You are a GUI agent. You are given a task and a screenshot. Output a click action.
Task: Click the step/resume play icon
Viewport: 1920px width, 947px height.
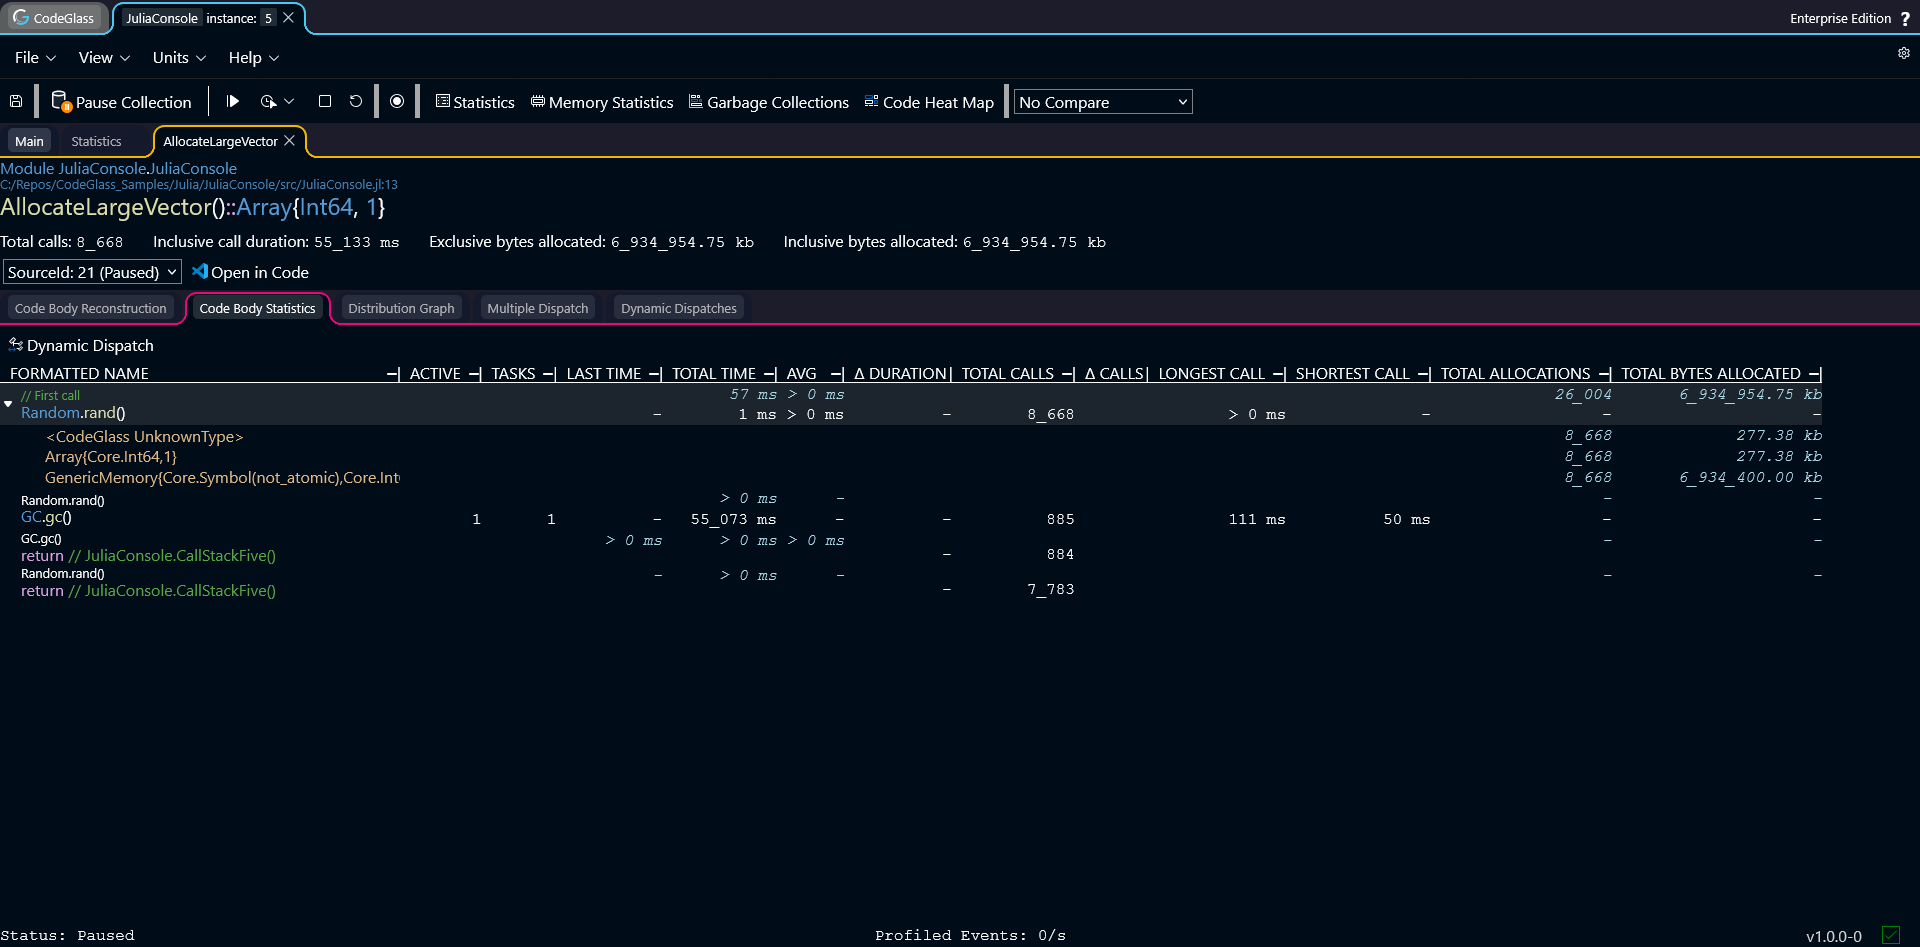pyautogui.click(x=233, y=101)
